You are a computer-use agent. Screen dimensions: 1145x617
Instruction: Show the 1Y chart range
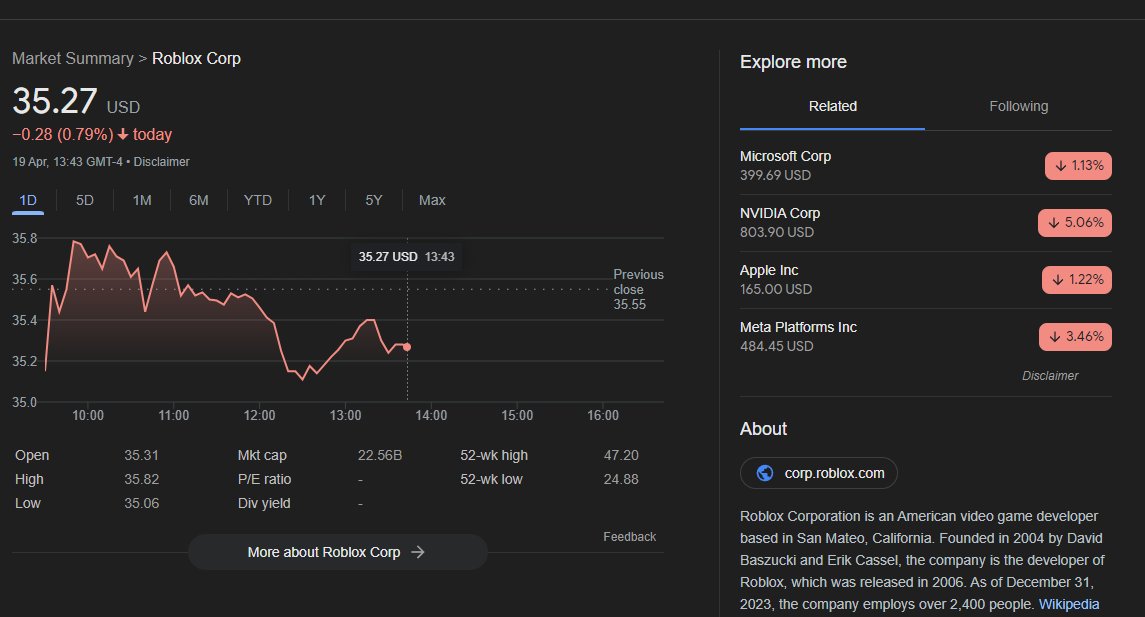click(x=317, y=200)
